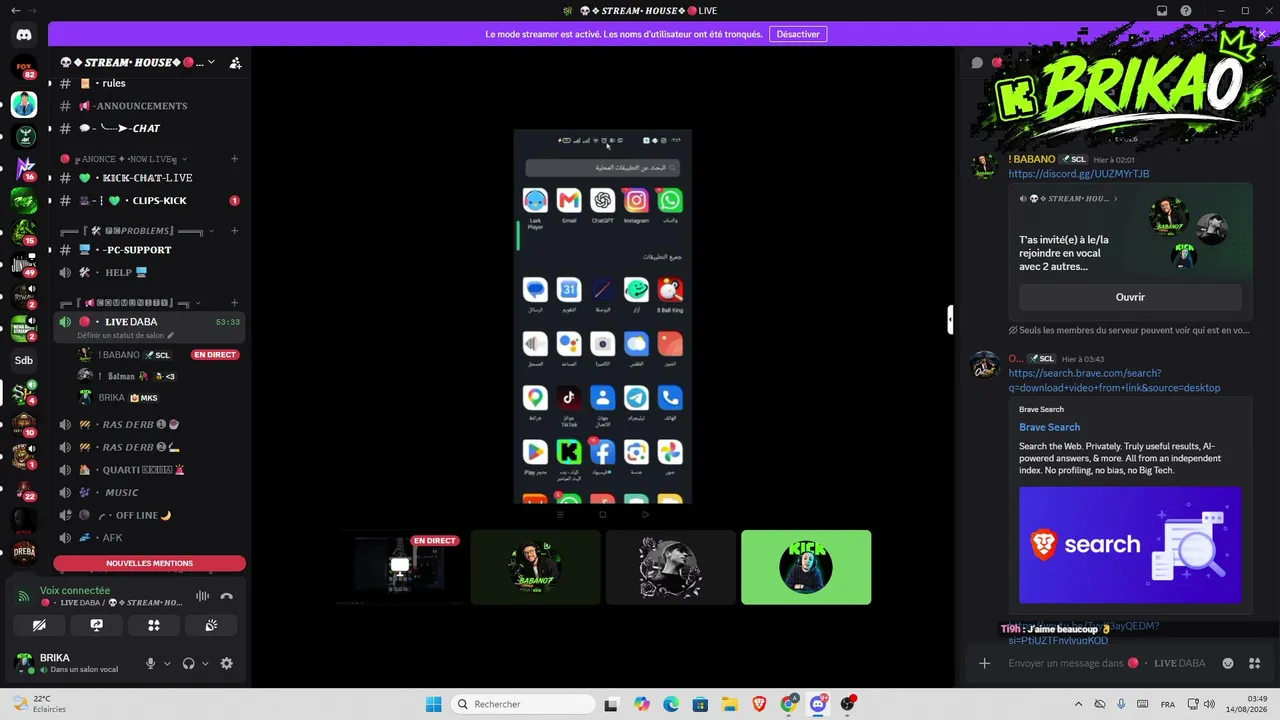Select BRIKA MKS in voice member list
The image size is (1280, 720).
coord(160,397)
